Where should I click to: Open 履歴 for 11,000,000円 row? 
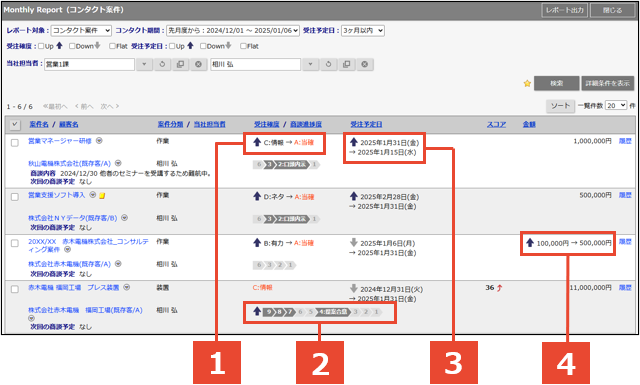click(625, 288)
